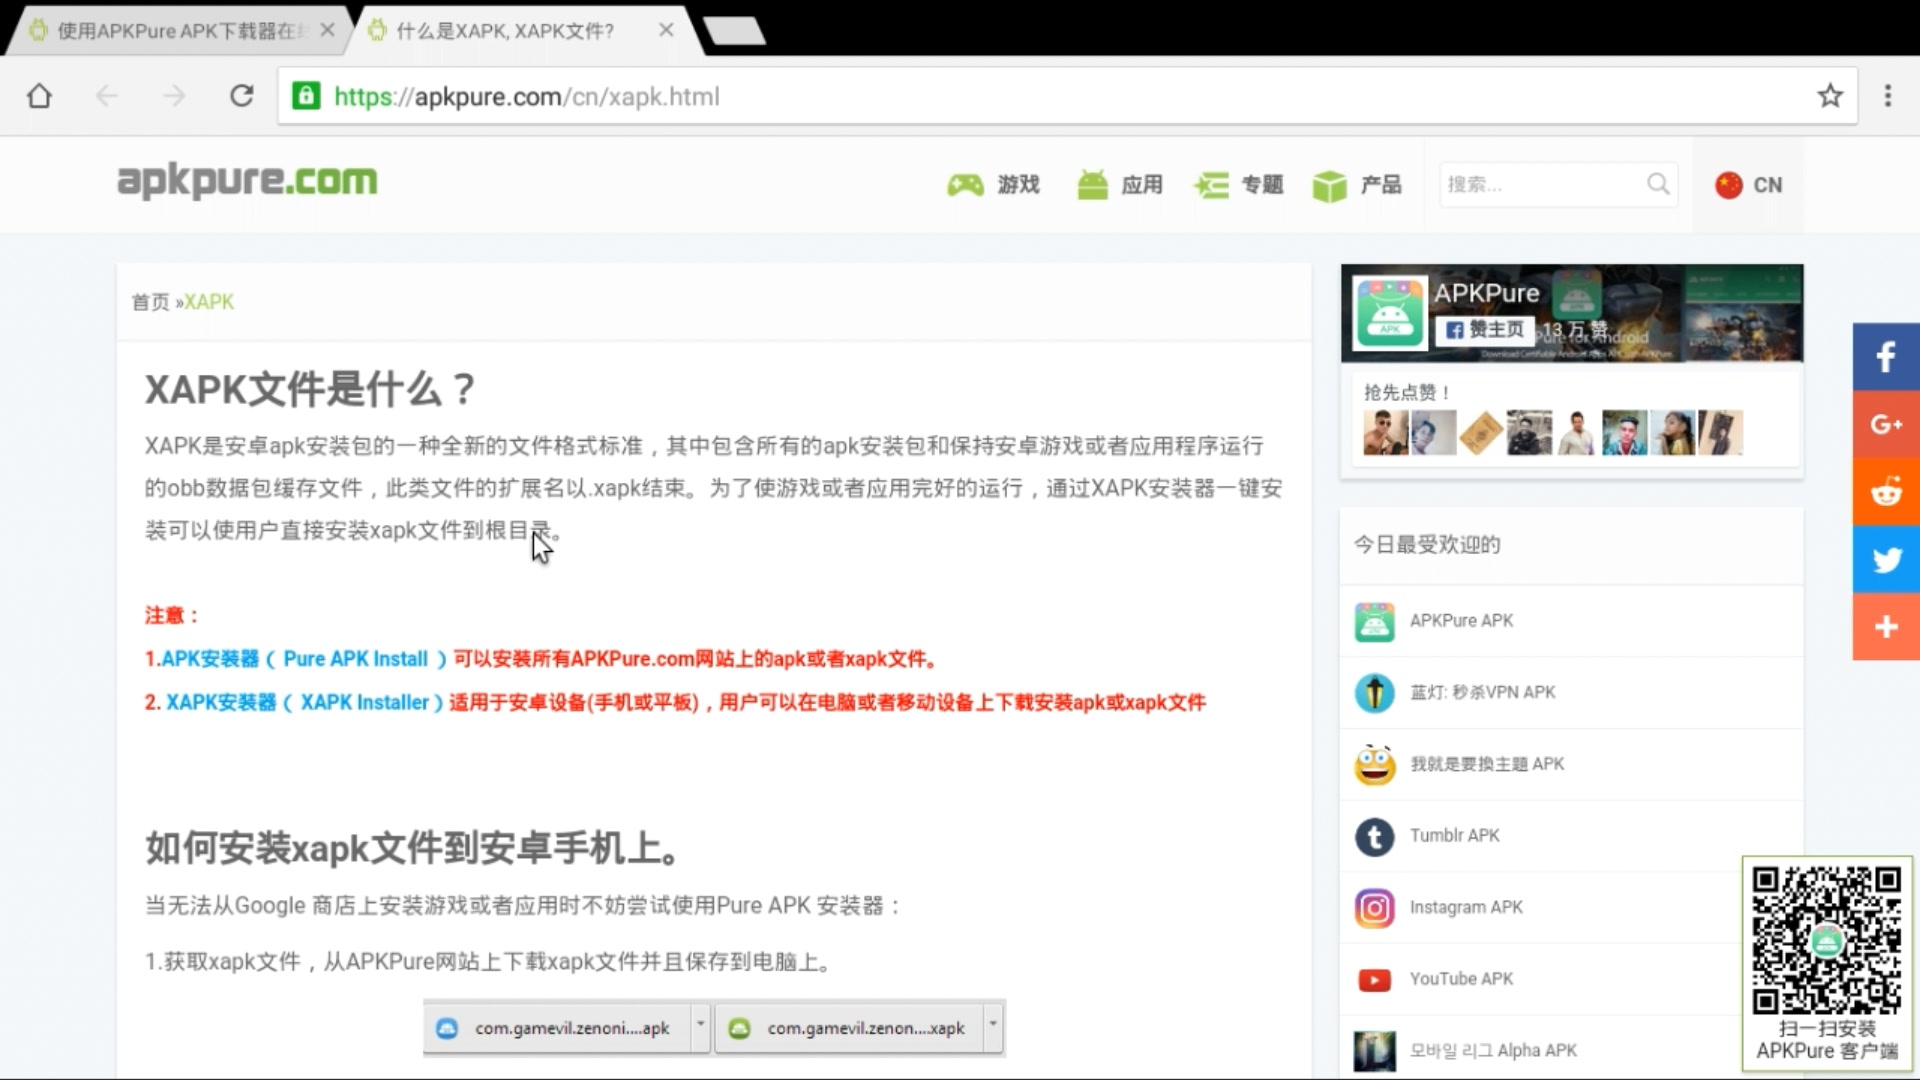Click the 蓝灯 lantern VPN icon
The height and width of the screenshot is (1080, 1920).
point(1375,693)
